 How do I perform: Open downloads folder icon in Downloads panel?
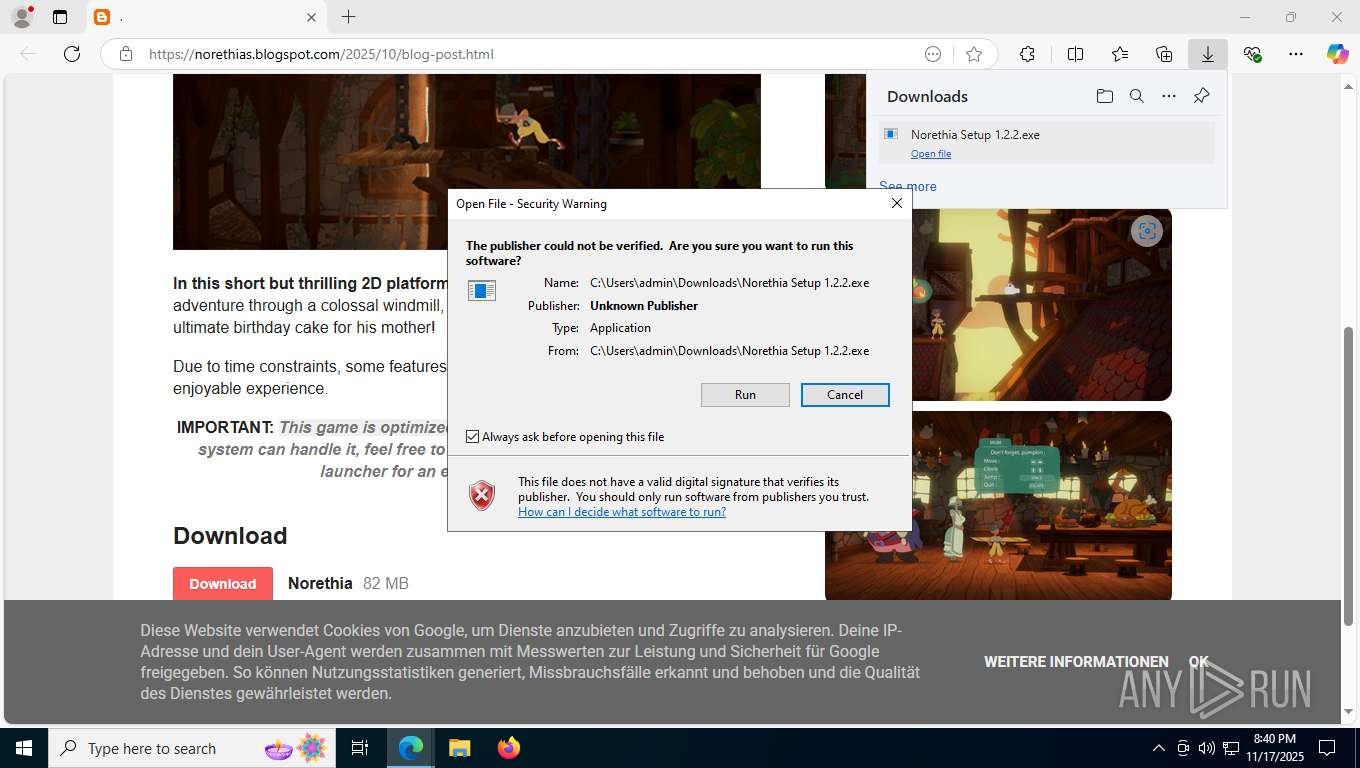point(1104,96)
